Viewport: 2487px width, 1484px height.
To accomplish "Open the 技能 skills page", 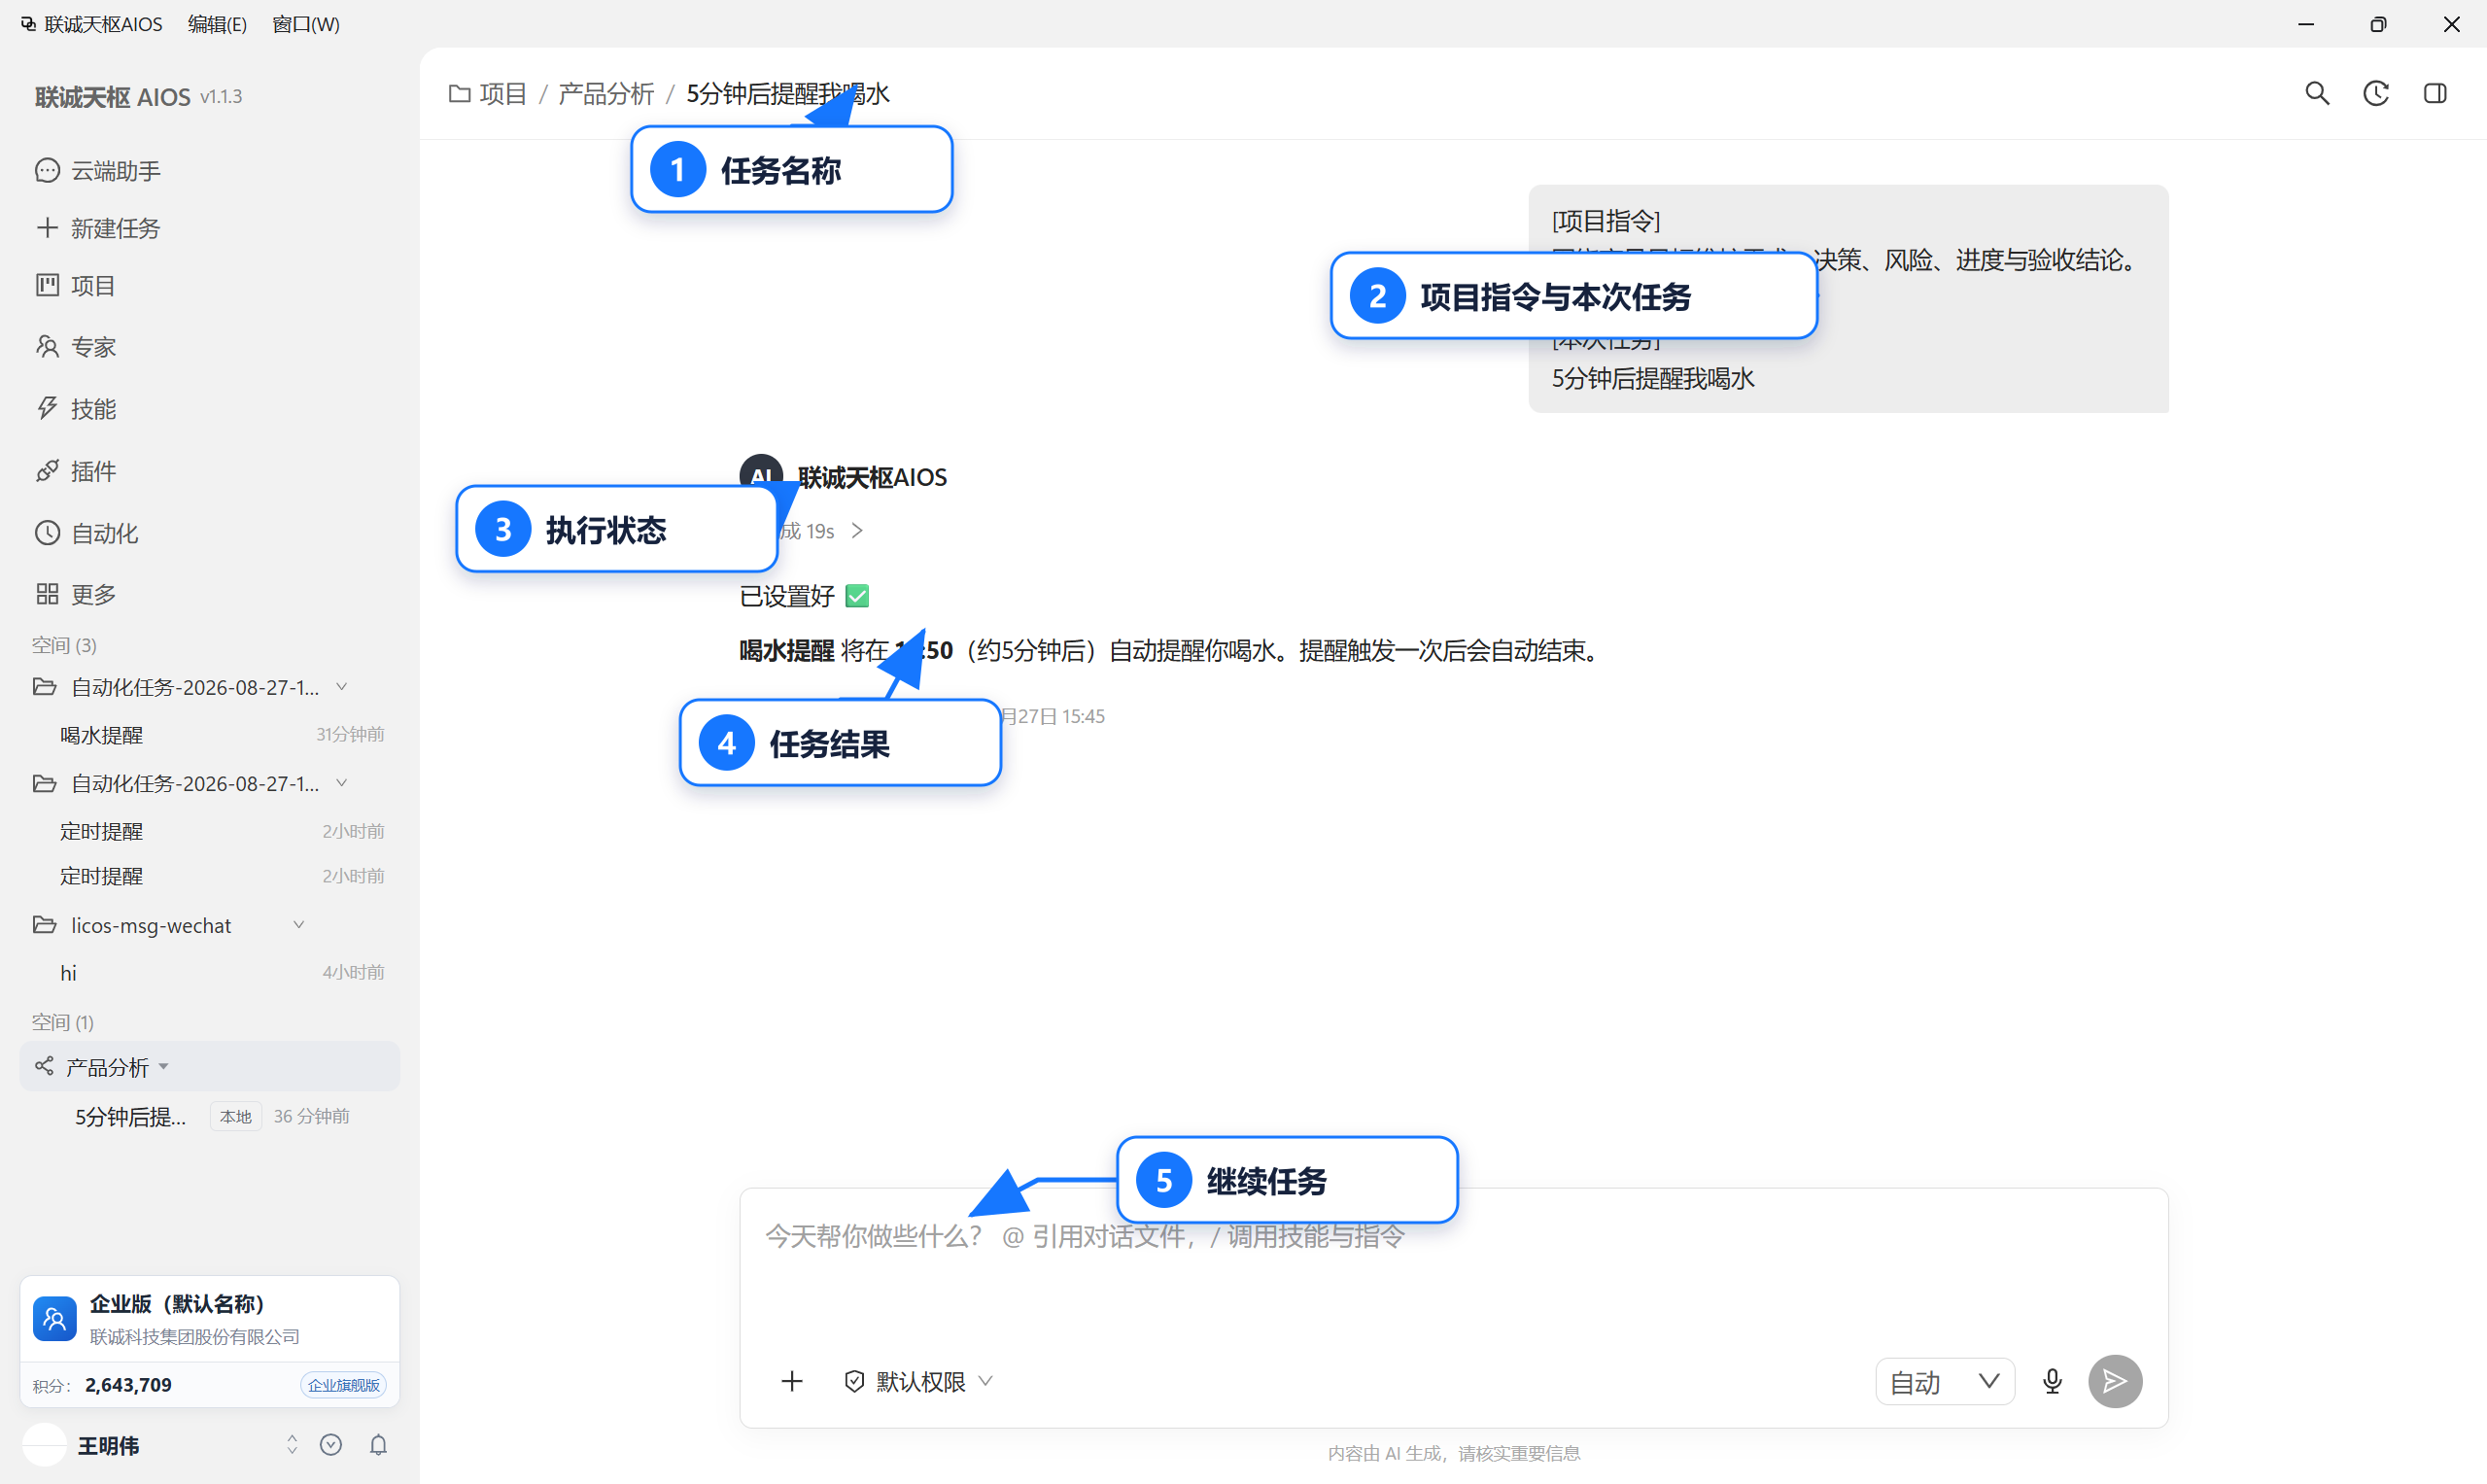I will coord(76,409).
